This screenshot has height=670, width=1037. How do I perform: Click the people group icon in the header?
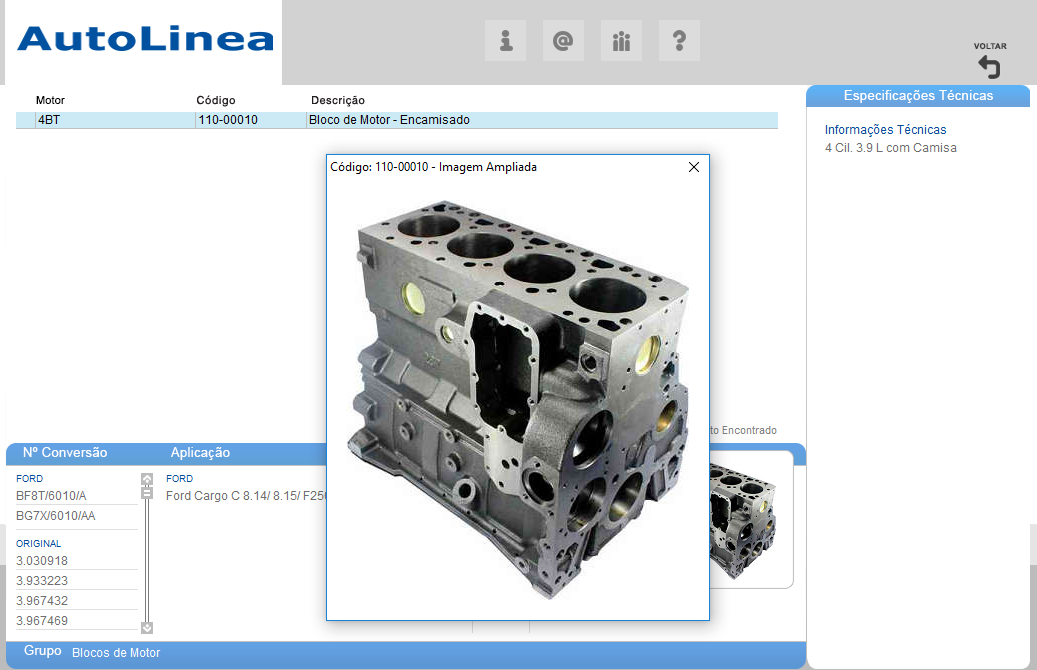tap(621, 41)
